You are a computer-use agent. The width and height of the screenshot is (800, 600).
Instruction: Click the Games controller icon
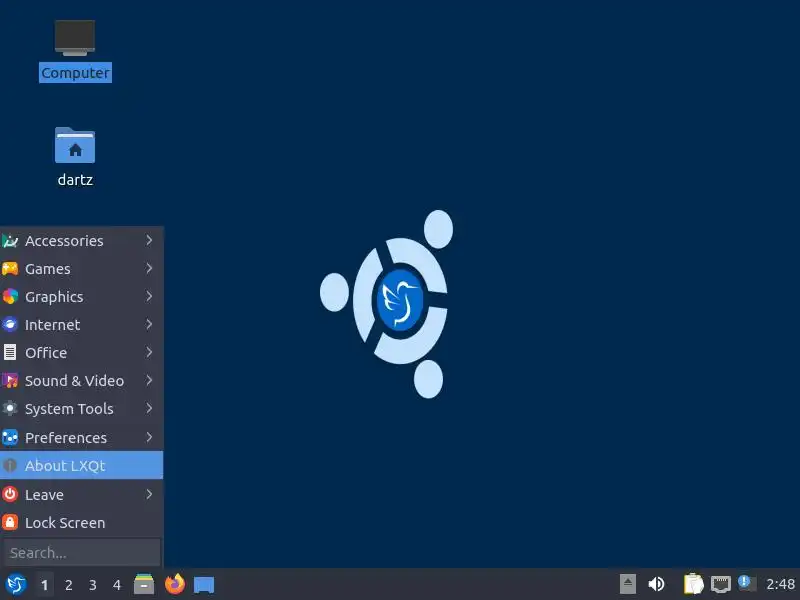click(10, 268)
